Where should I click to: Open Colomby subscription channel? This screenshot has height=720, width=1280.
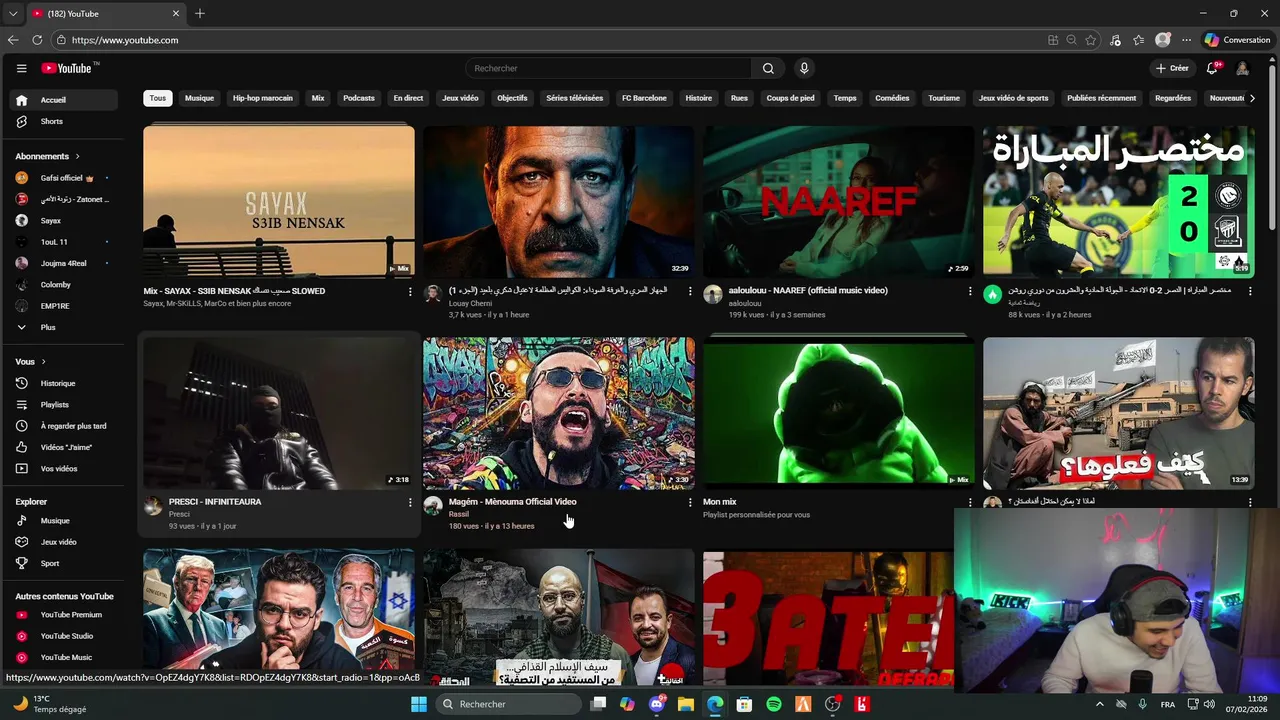(x=62, y=285)
